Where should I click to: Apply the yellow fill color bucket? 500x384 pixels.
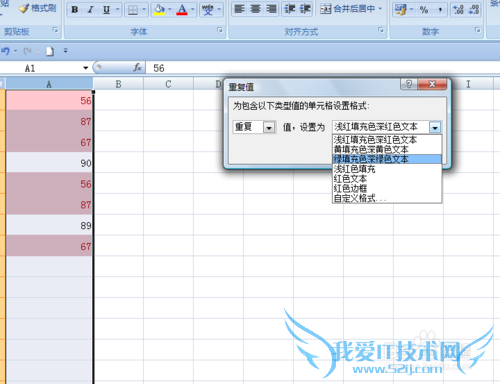click(160, 10)
